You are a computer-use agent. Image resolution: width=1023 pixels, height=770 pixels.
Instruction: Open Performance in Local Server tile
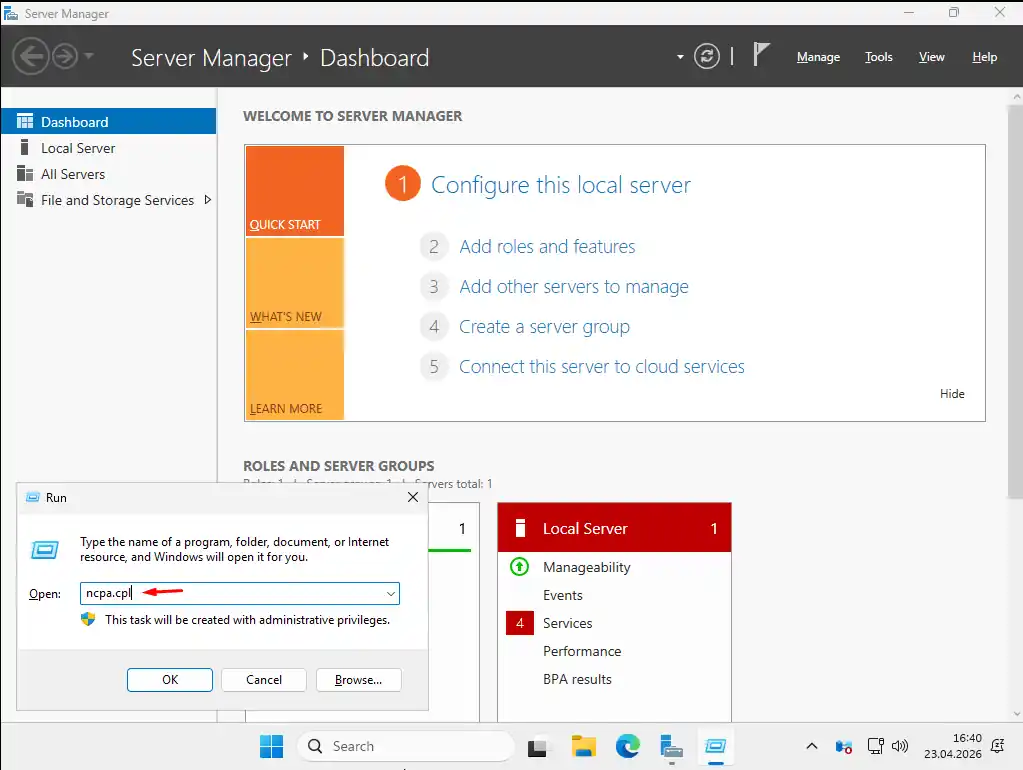(x=582, y=651)
